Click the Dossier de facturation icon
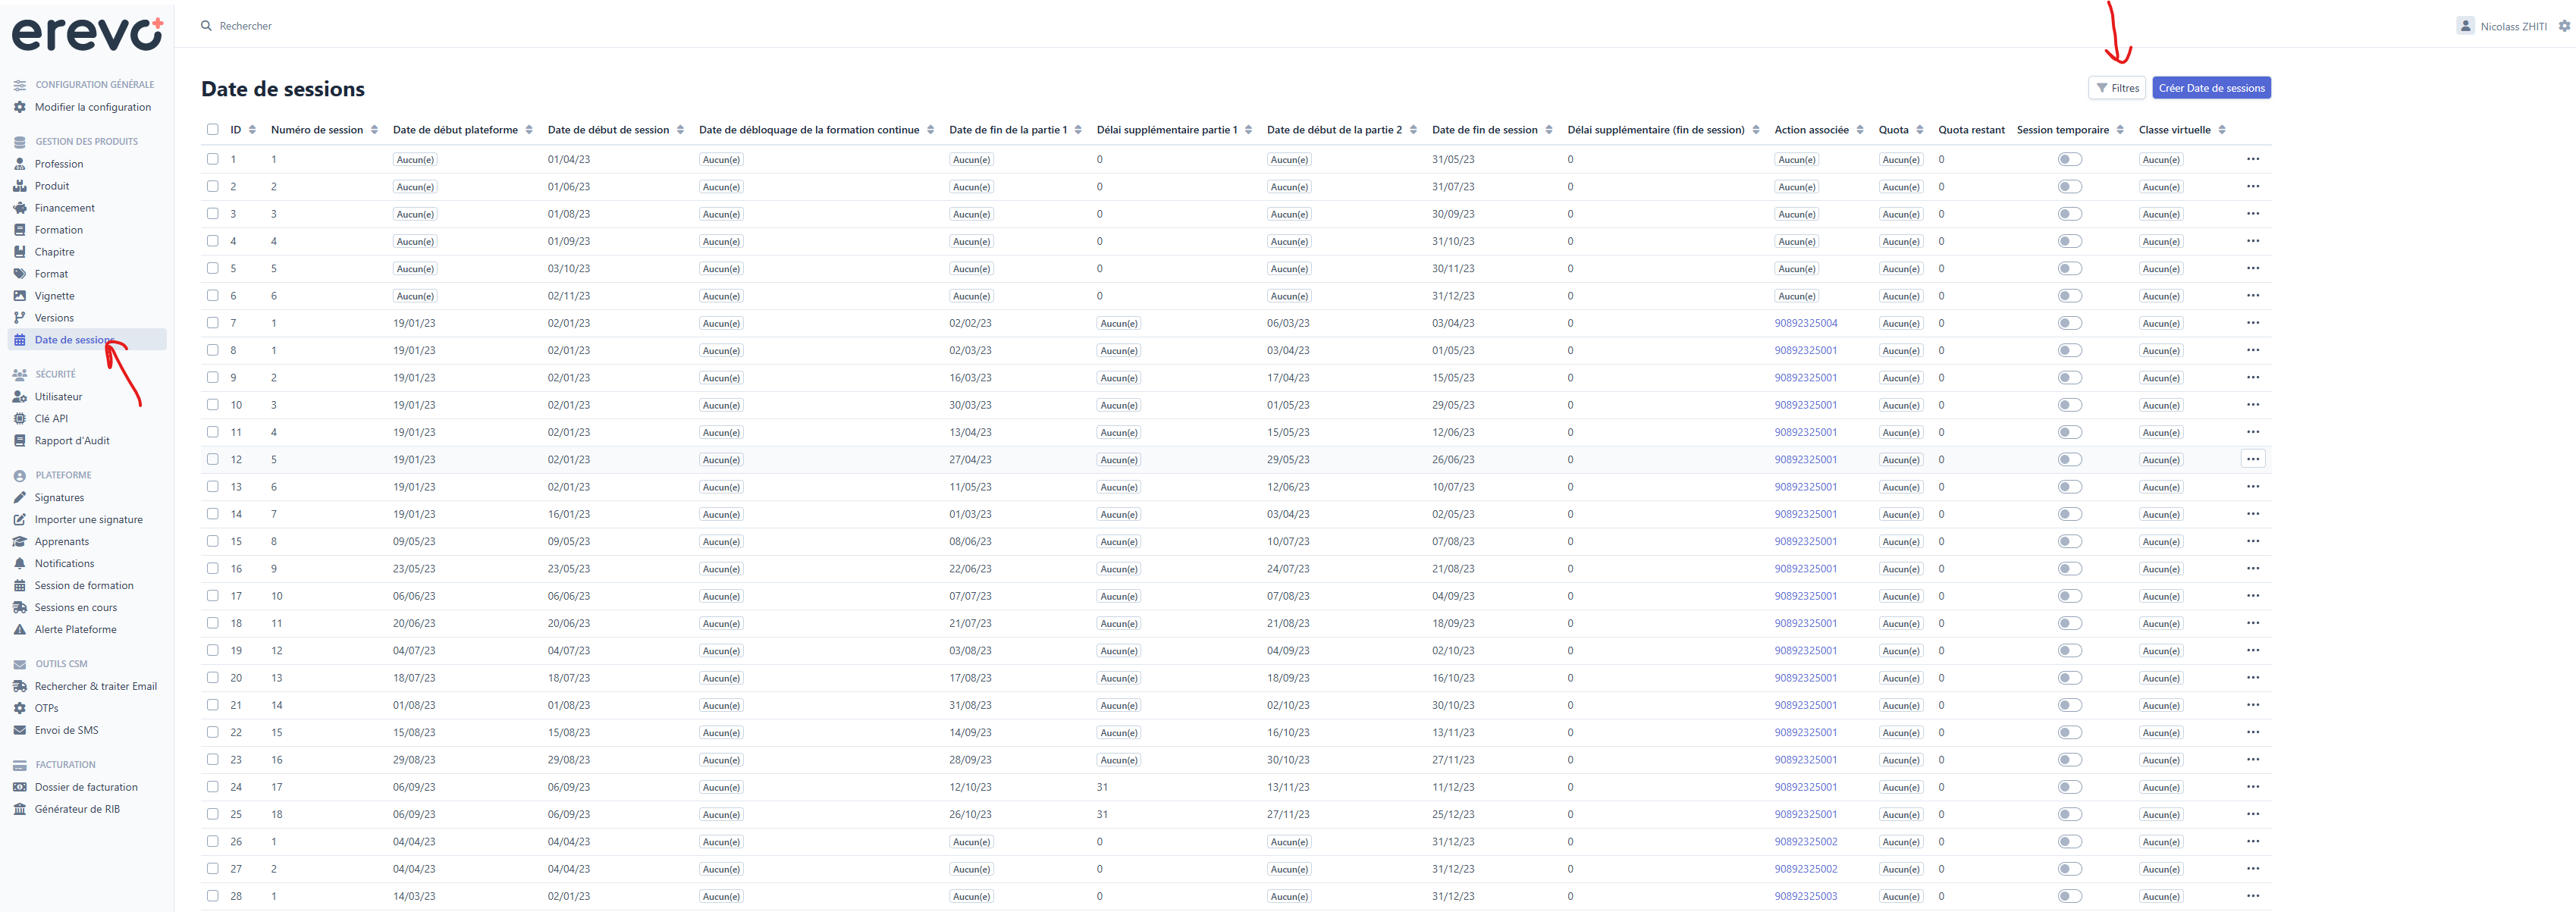This screenshot has height=912, width=2576. click(x=19, y=788)
